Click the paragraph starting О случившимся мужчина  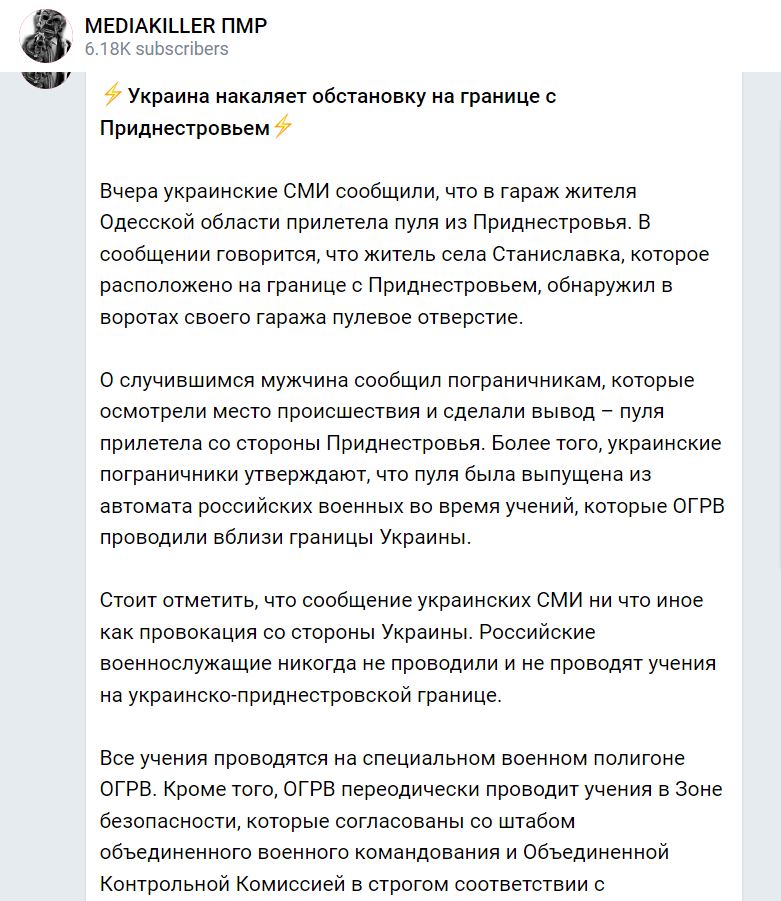pyautogui.click(x=412, y=459)
